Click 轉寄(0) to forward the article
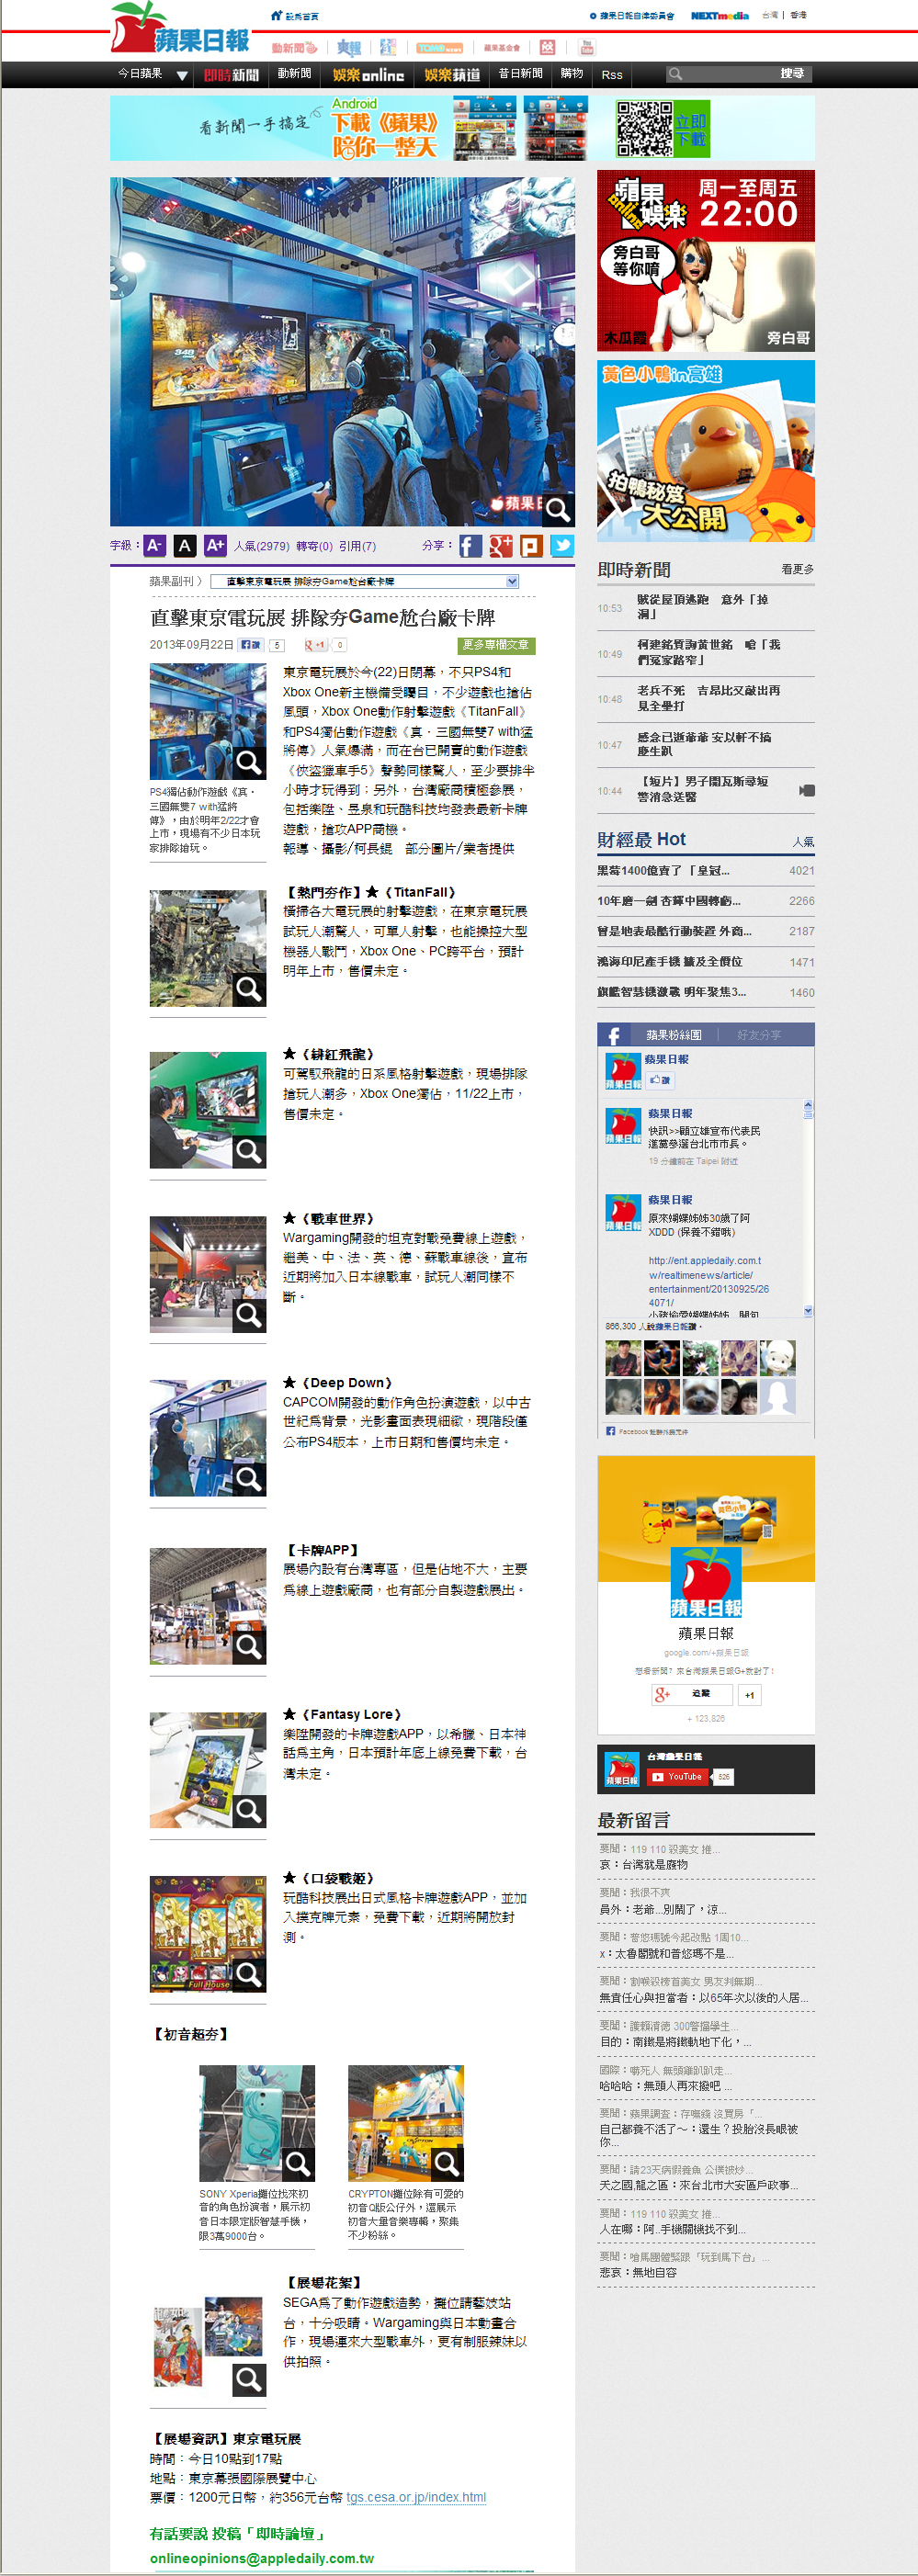 (314, 546)
